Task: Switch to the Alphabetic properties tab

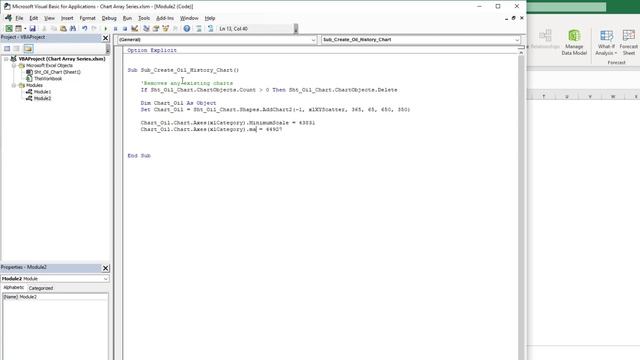Action: click(13, 288)
